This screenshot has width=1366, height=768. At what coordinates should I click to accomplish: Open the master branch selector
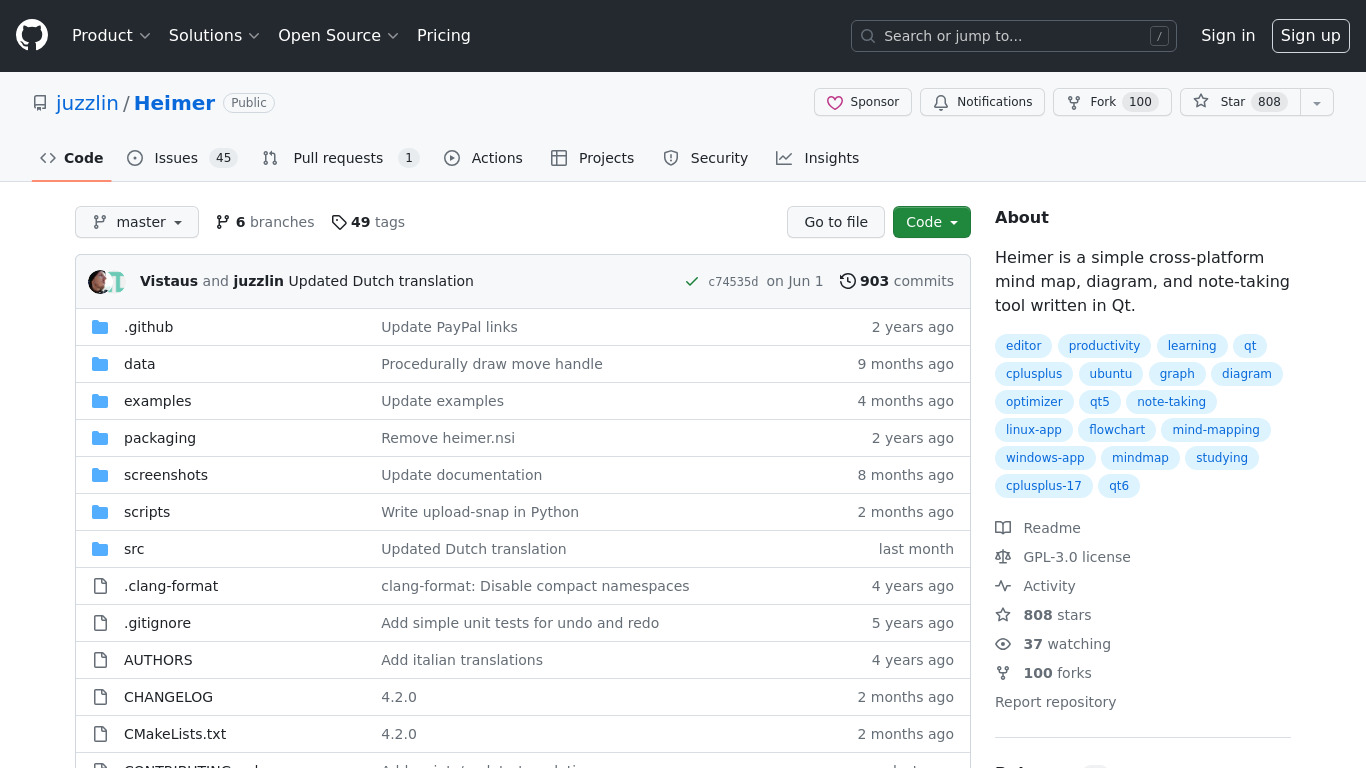[137, 222]
